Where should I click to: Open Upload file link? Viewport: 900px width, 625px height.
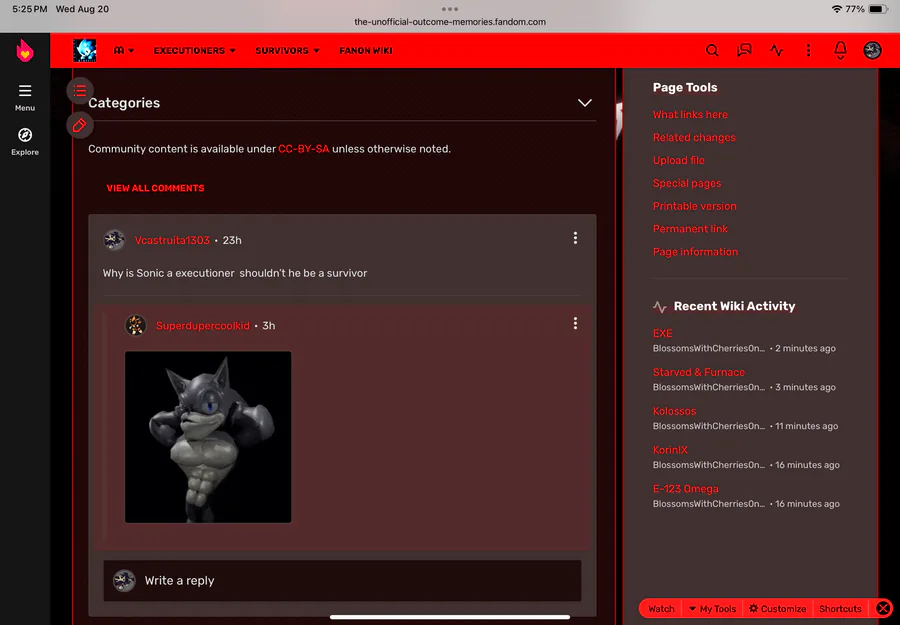pos(678,160)
